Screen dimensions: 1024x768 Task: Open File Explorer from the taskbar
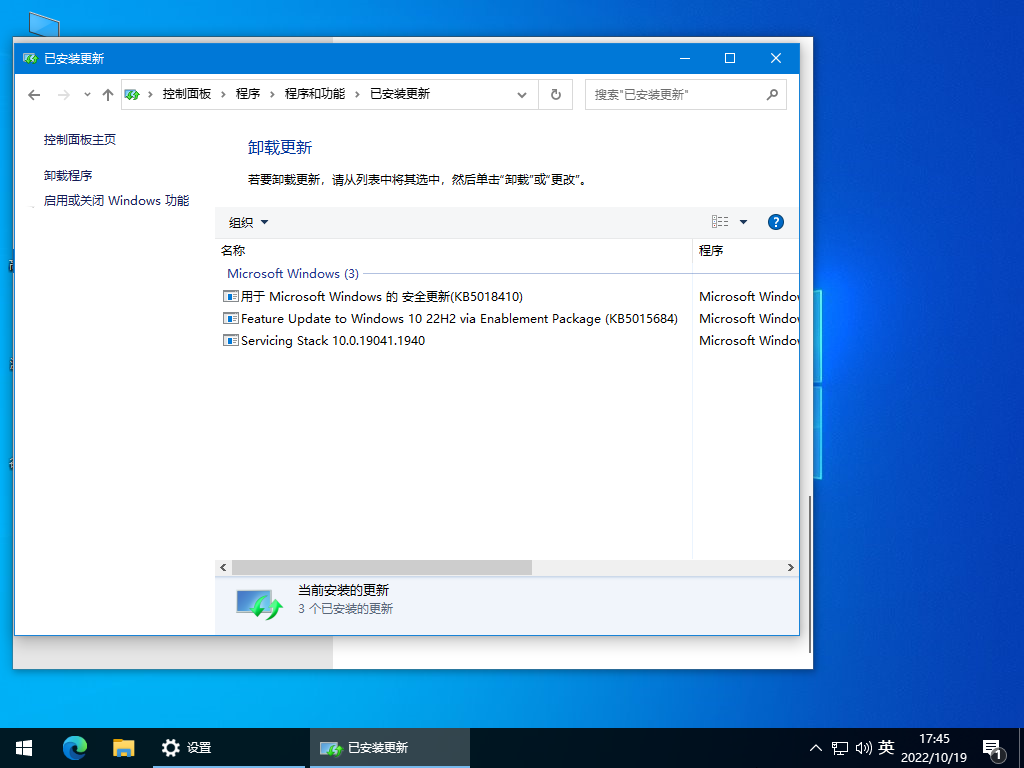point(124,747)
